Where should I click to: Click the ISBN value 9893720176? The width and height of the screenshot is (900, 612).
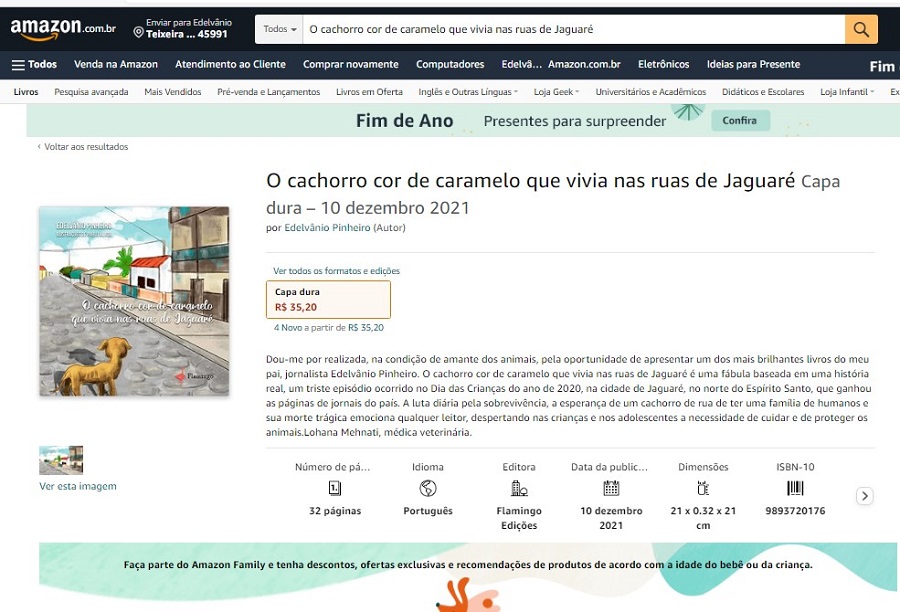pos(795,511)
